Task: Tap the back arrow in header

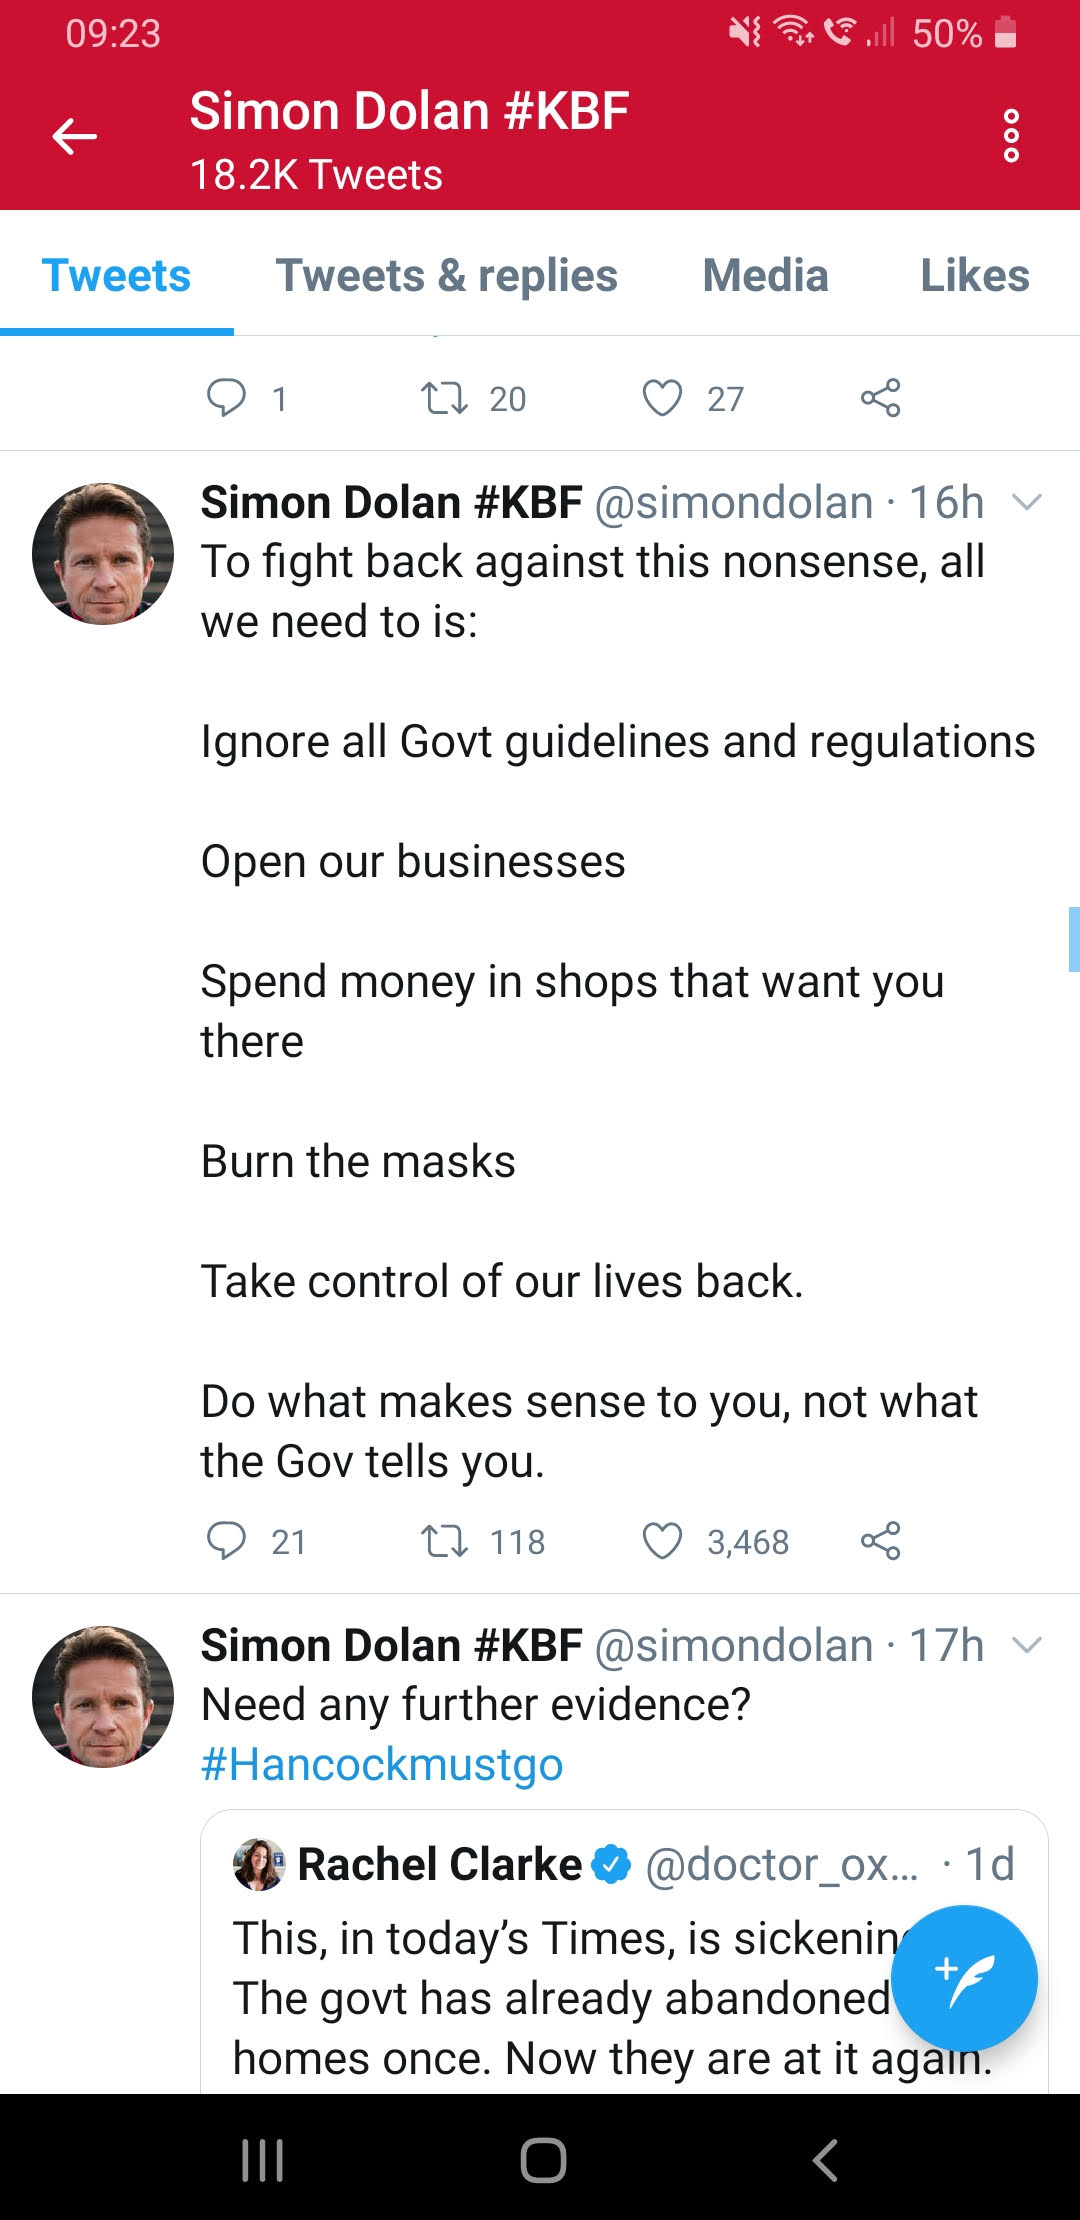Action: (75, 137)
